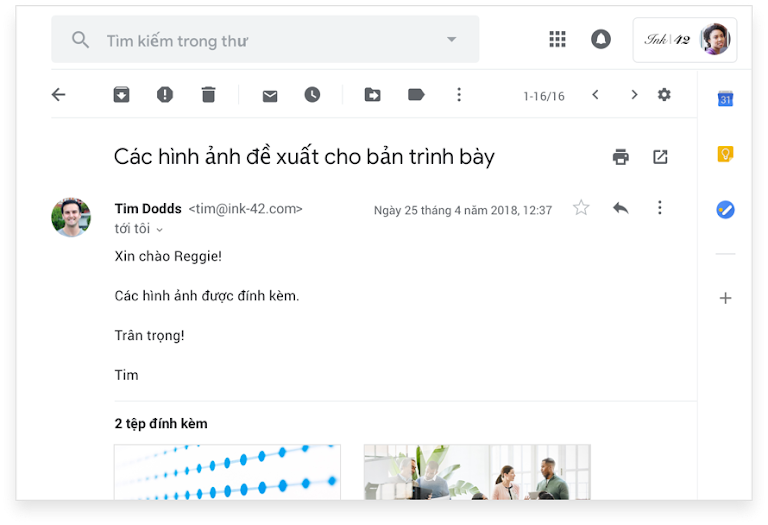
Task: Open the Google apps grid menu
Action: tap(557, 40)
